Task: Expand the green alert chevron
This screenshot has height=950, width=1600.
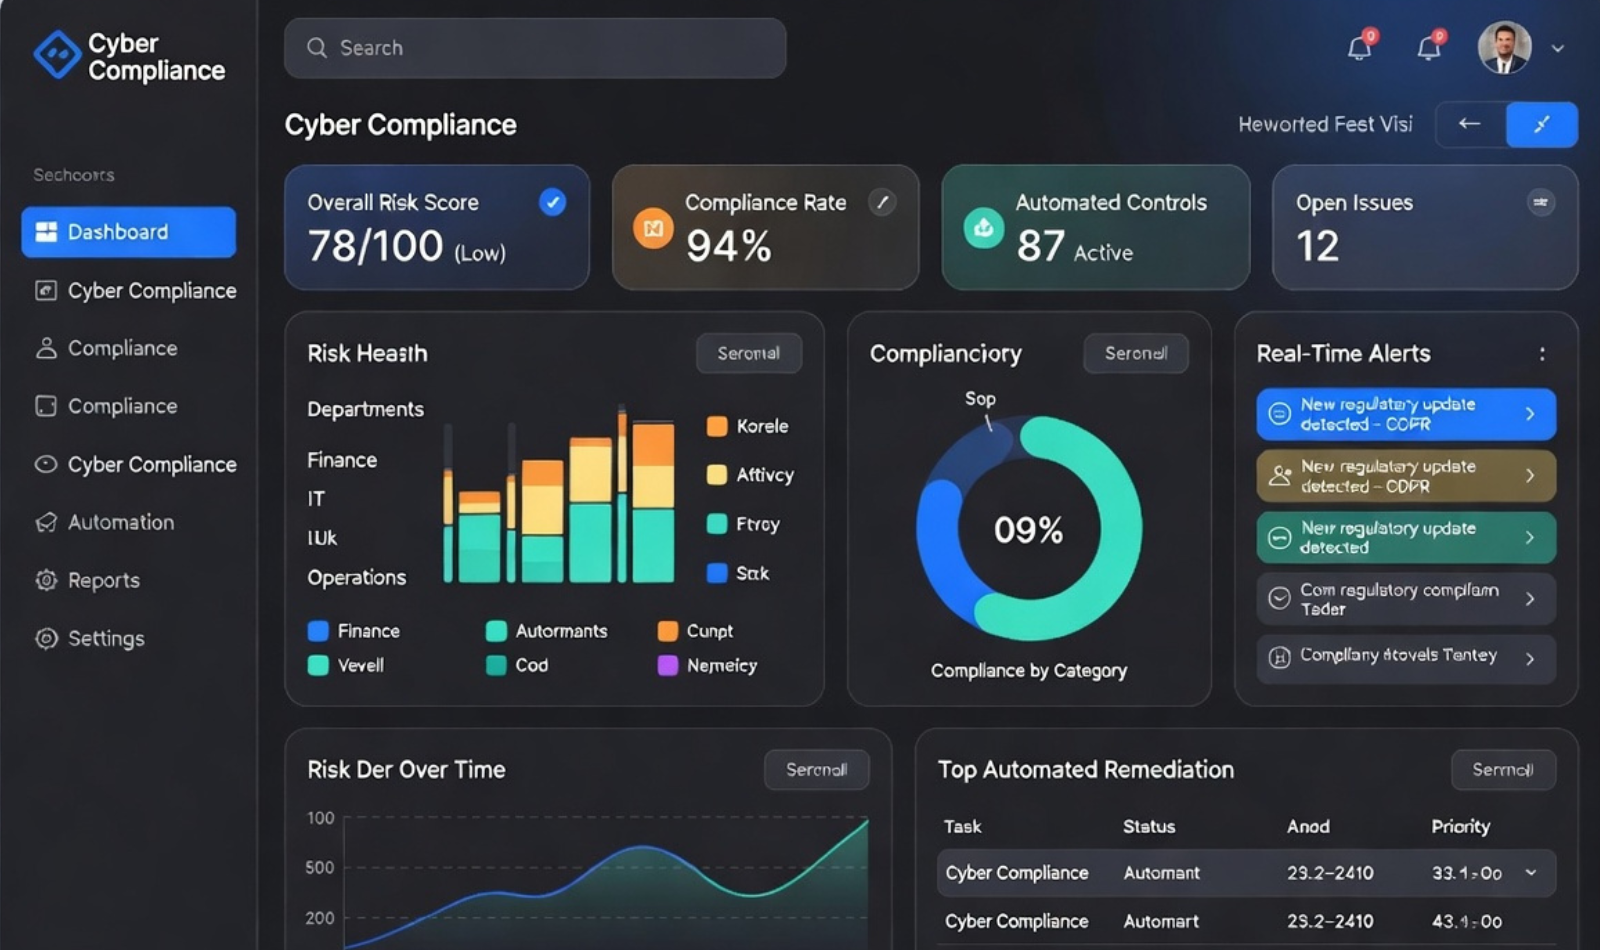Action: (x=1530, y=538)
